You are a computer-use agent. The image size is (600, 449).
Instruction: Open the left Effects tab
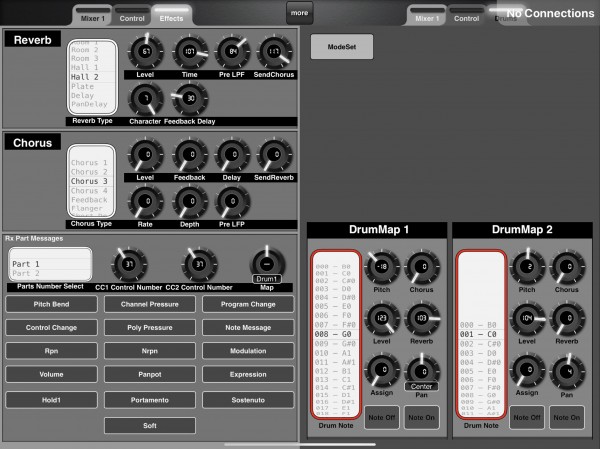[171, 18]
